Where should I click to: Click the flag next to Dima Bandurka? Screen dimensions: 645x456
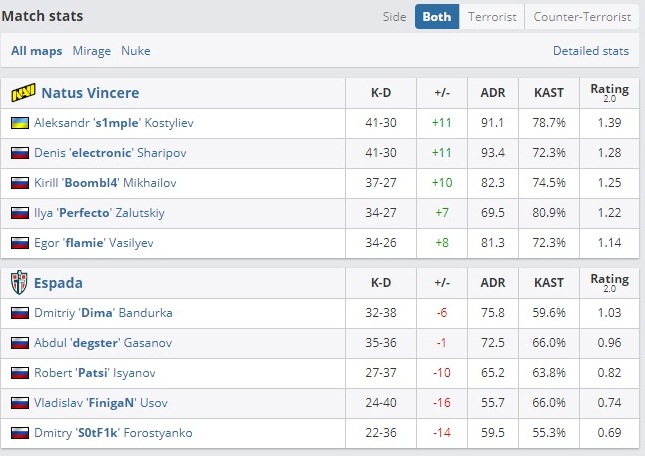tap(19, 313)
